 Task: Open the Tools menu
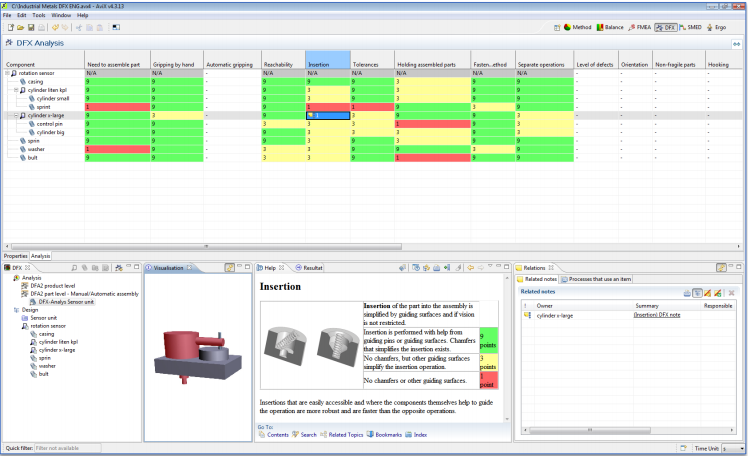point(39,16)
